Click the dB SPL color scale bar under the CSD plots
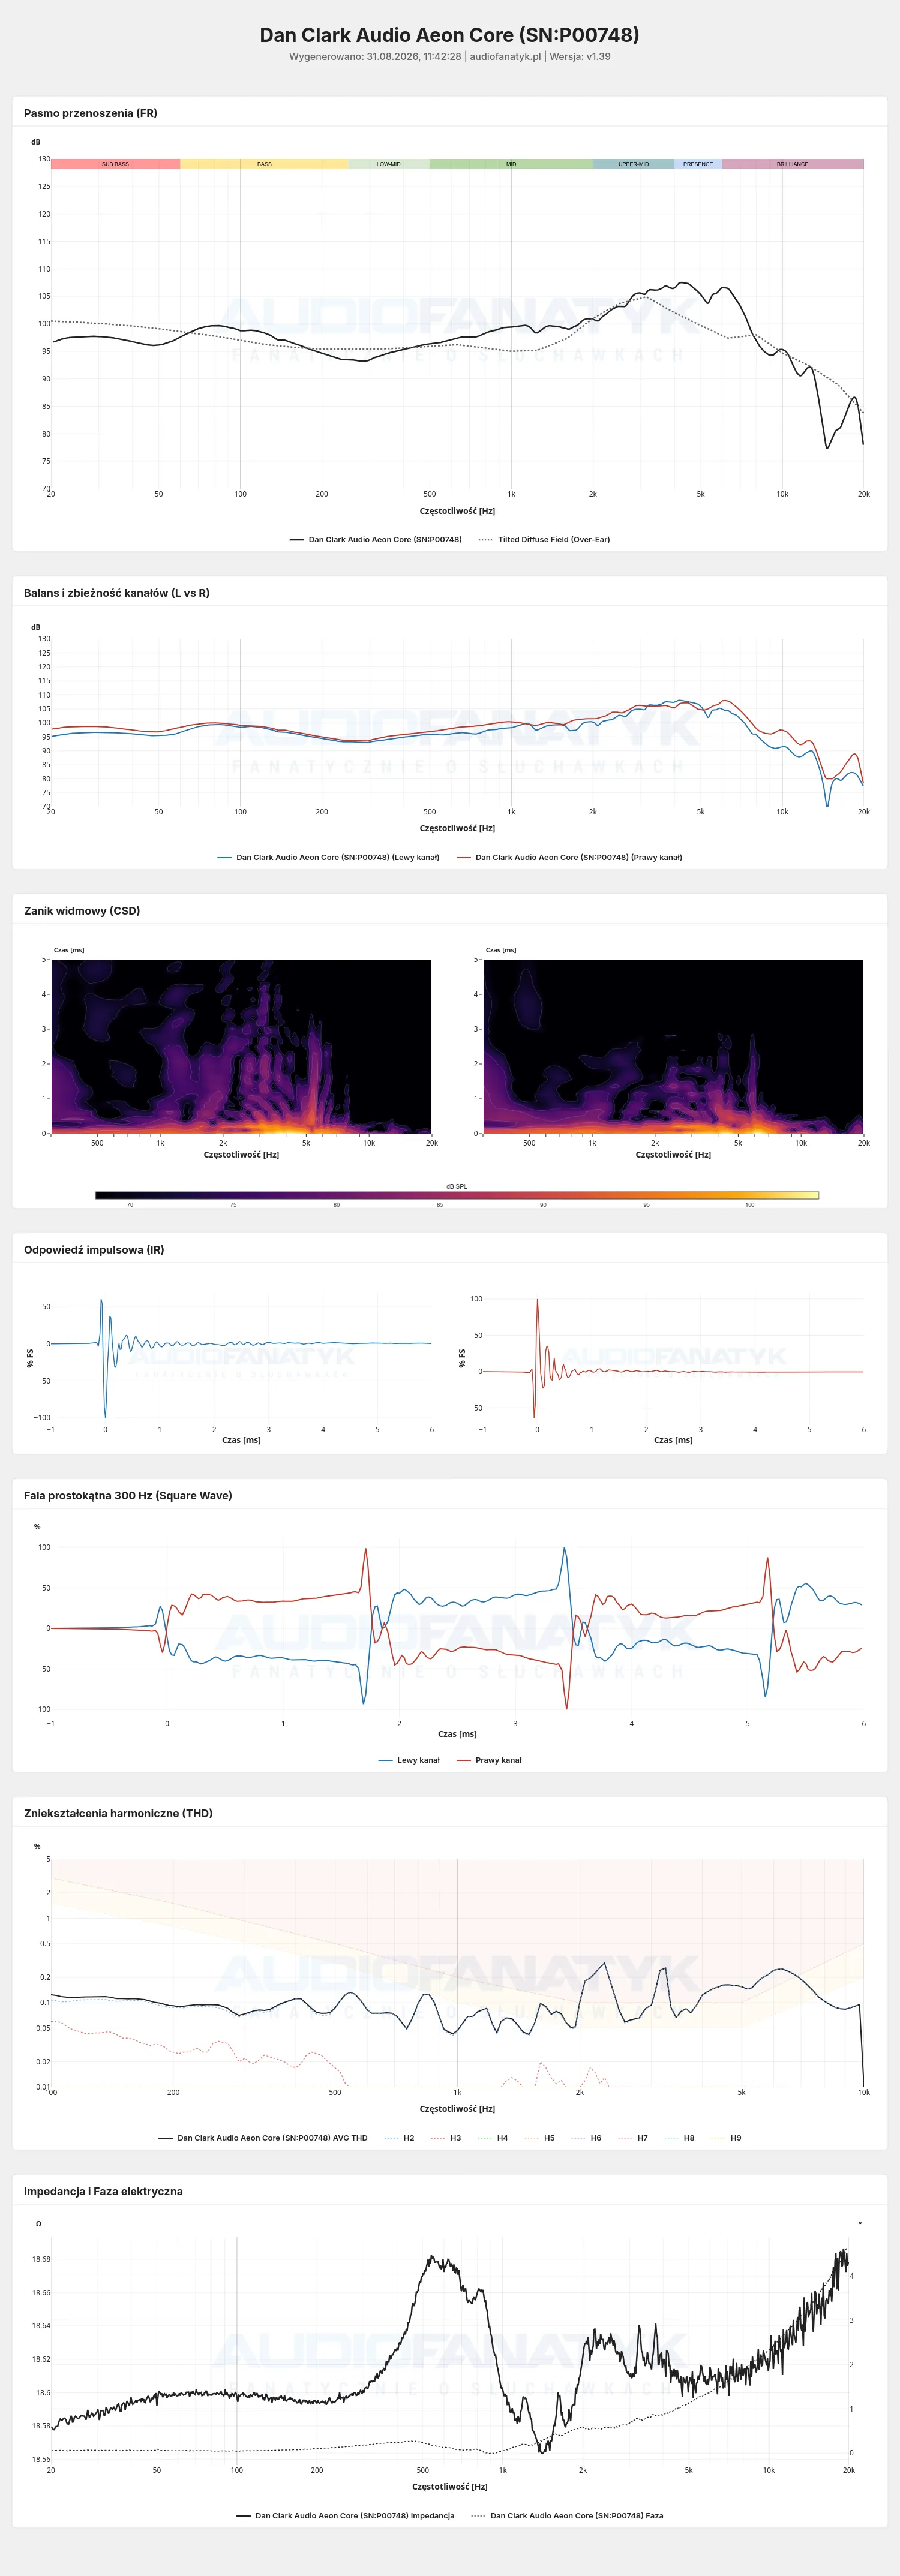Screen dimensions: 900x2576 coord(457,1195)
